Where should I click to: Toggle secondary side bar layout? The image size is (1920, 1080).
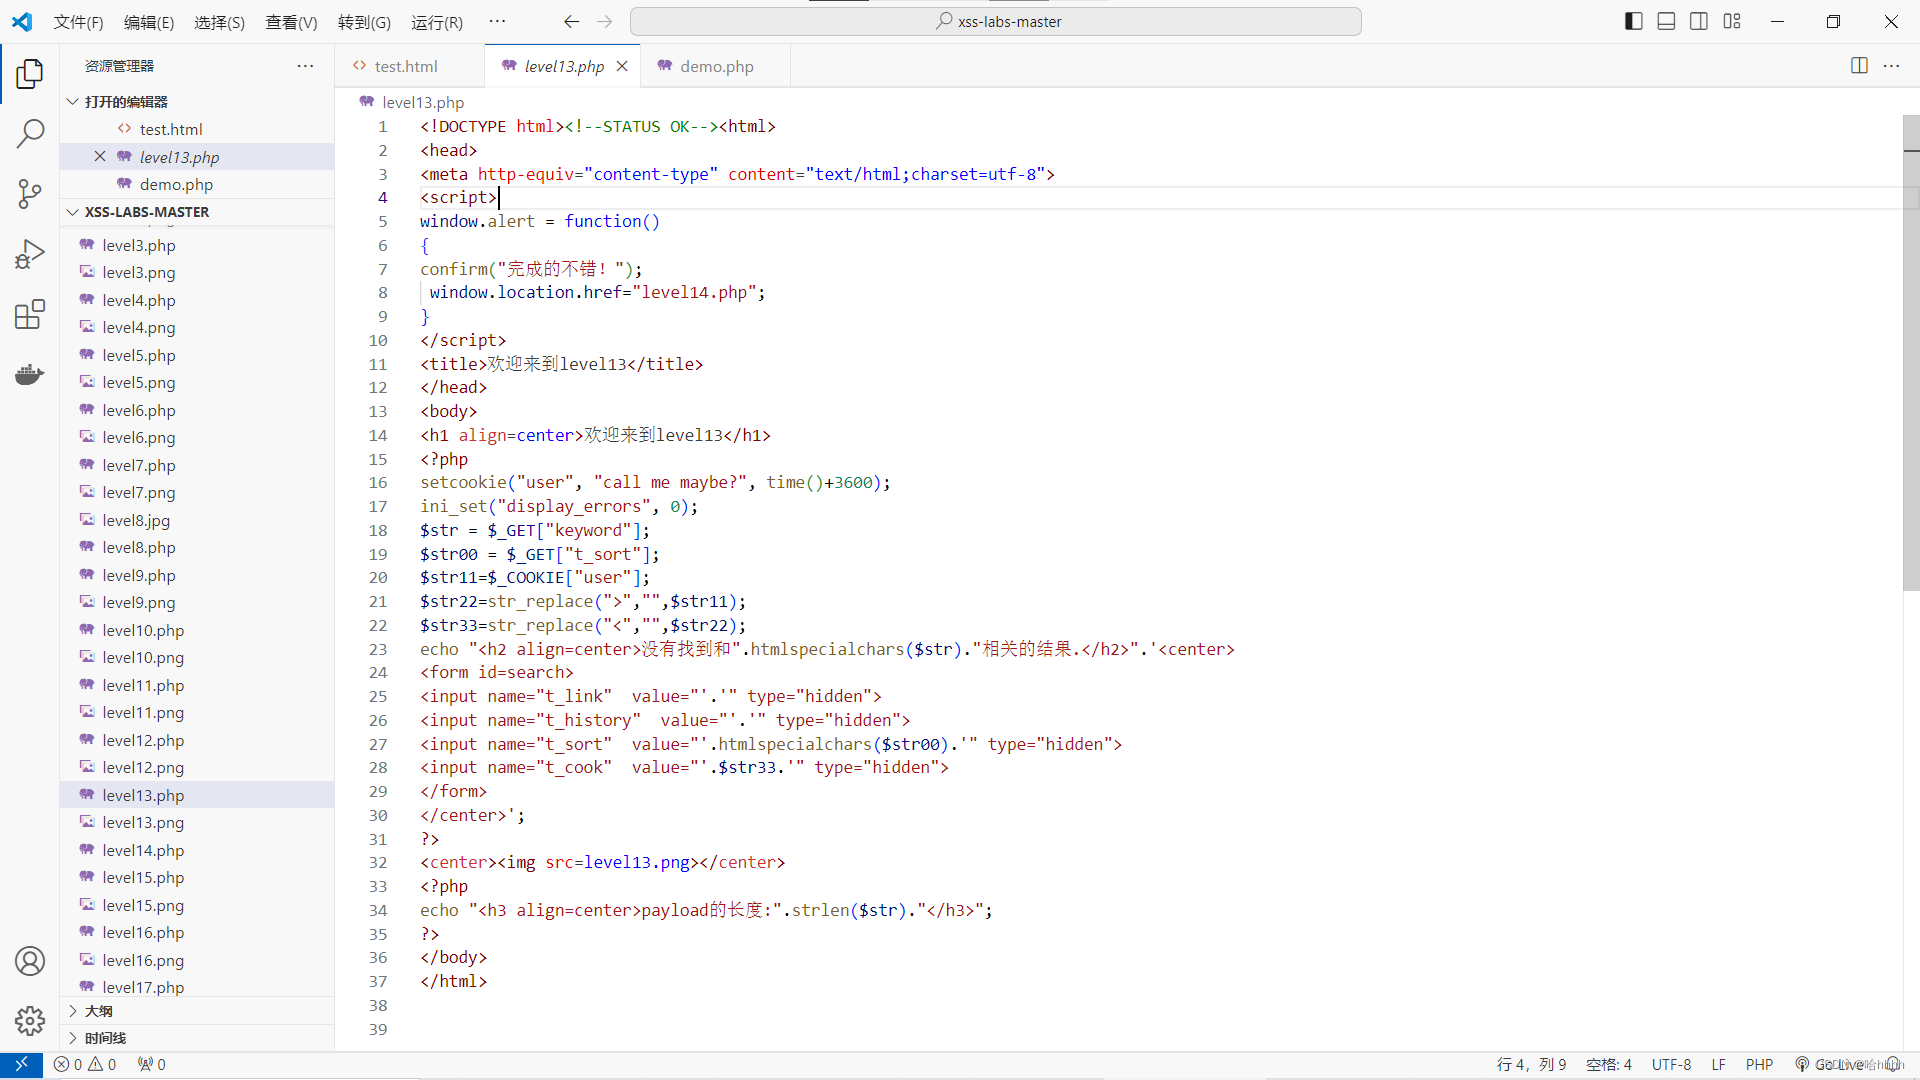coord(1699,21)
